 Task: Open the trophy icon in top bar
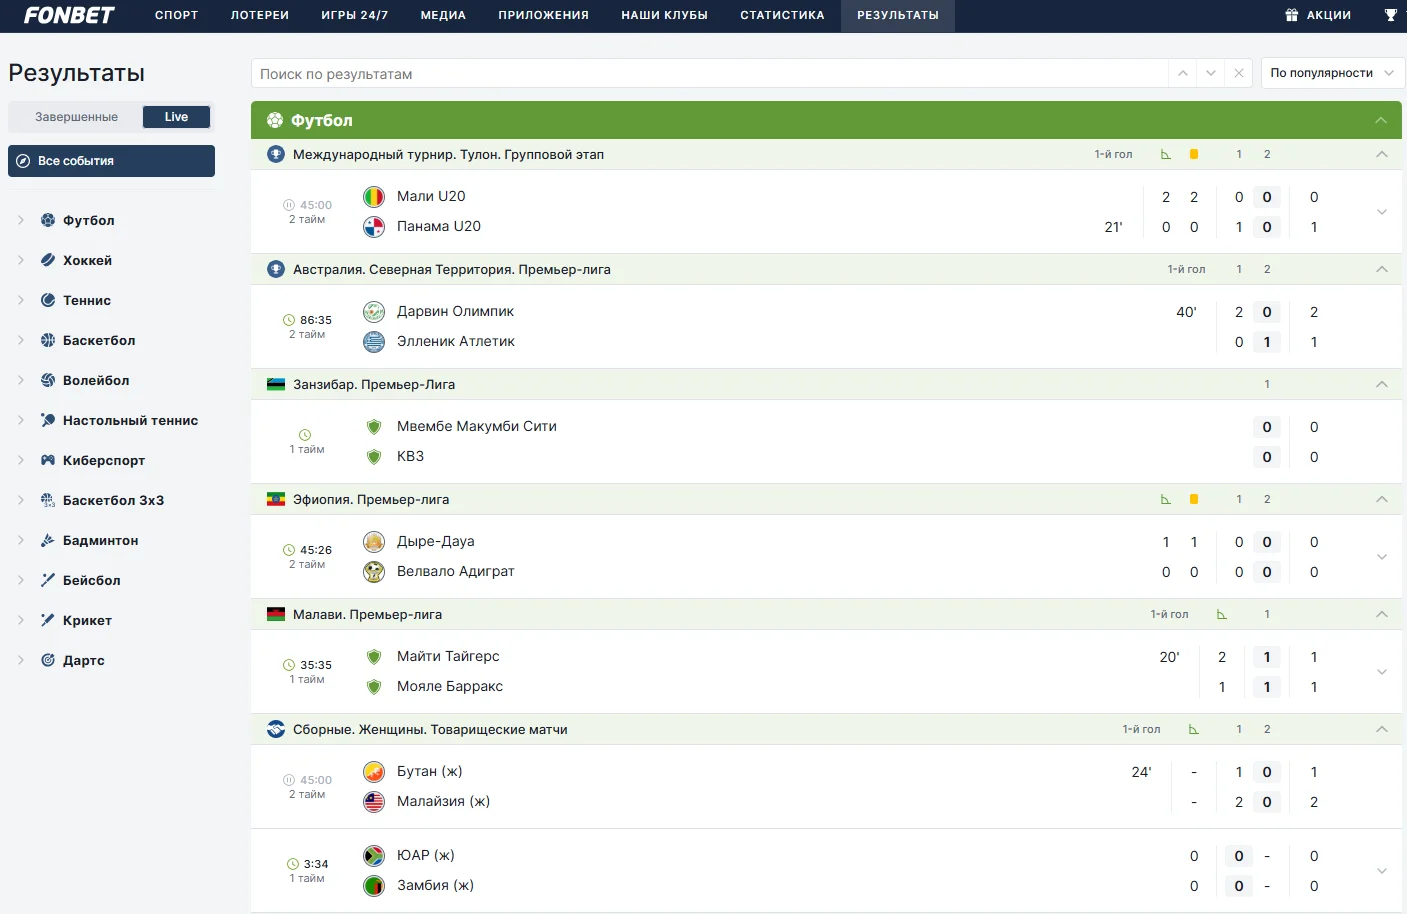point(1390,15)
